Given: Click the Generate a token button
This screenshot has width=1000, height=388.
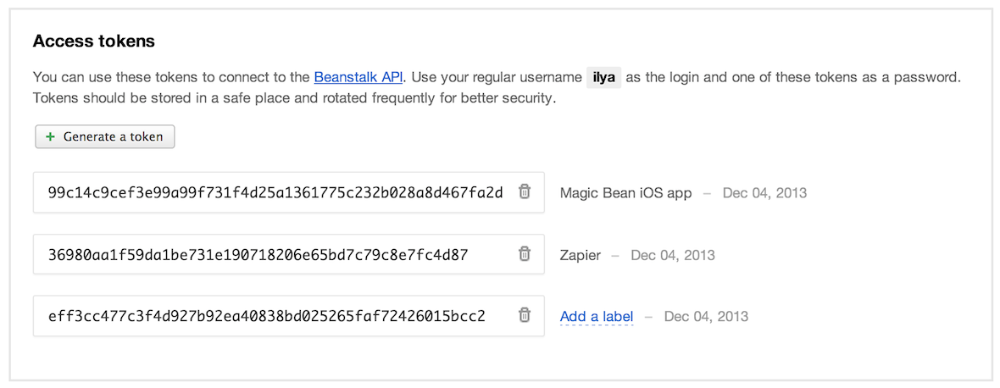Looking at the screenshot, I should (x=105, y=137).
